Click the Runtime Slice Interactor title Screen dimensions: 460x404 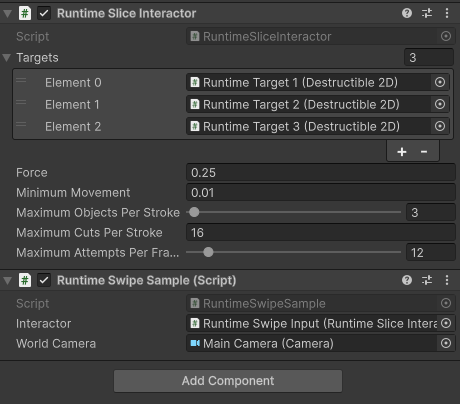[126, 13]
